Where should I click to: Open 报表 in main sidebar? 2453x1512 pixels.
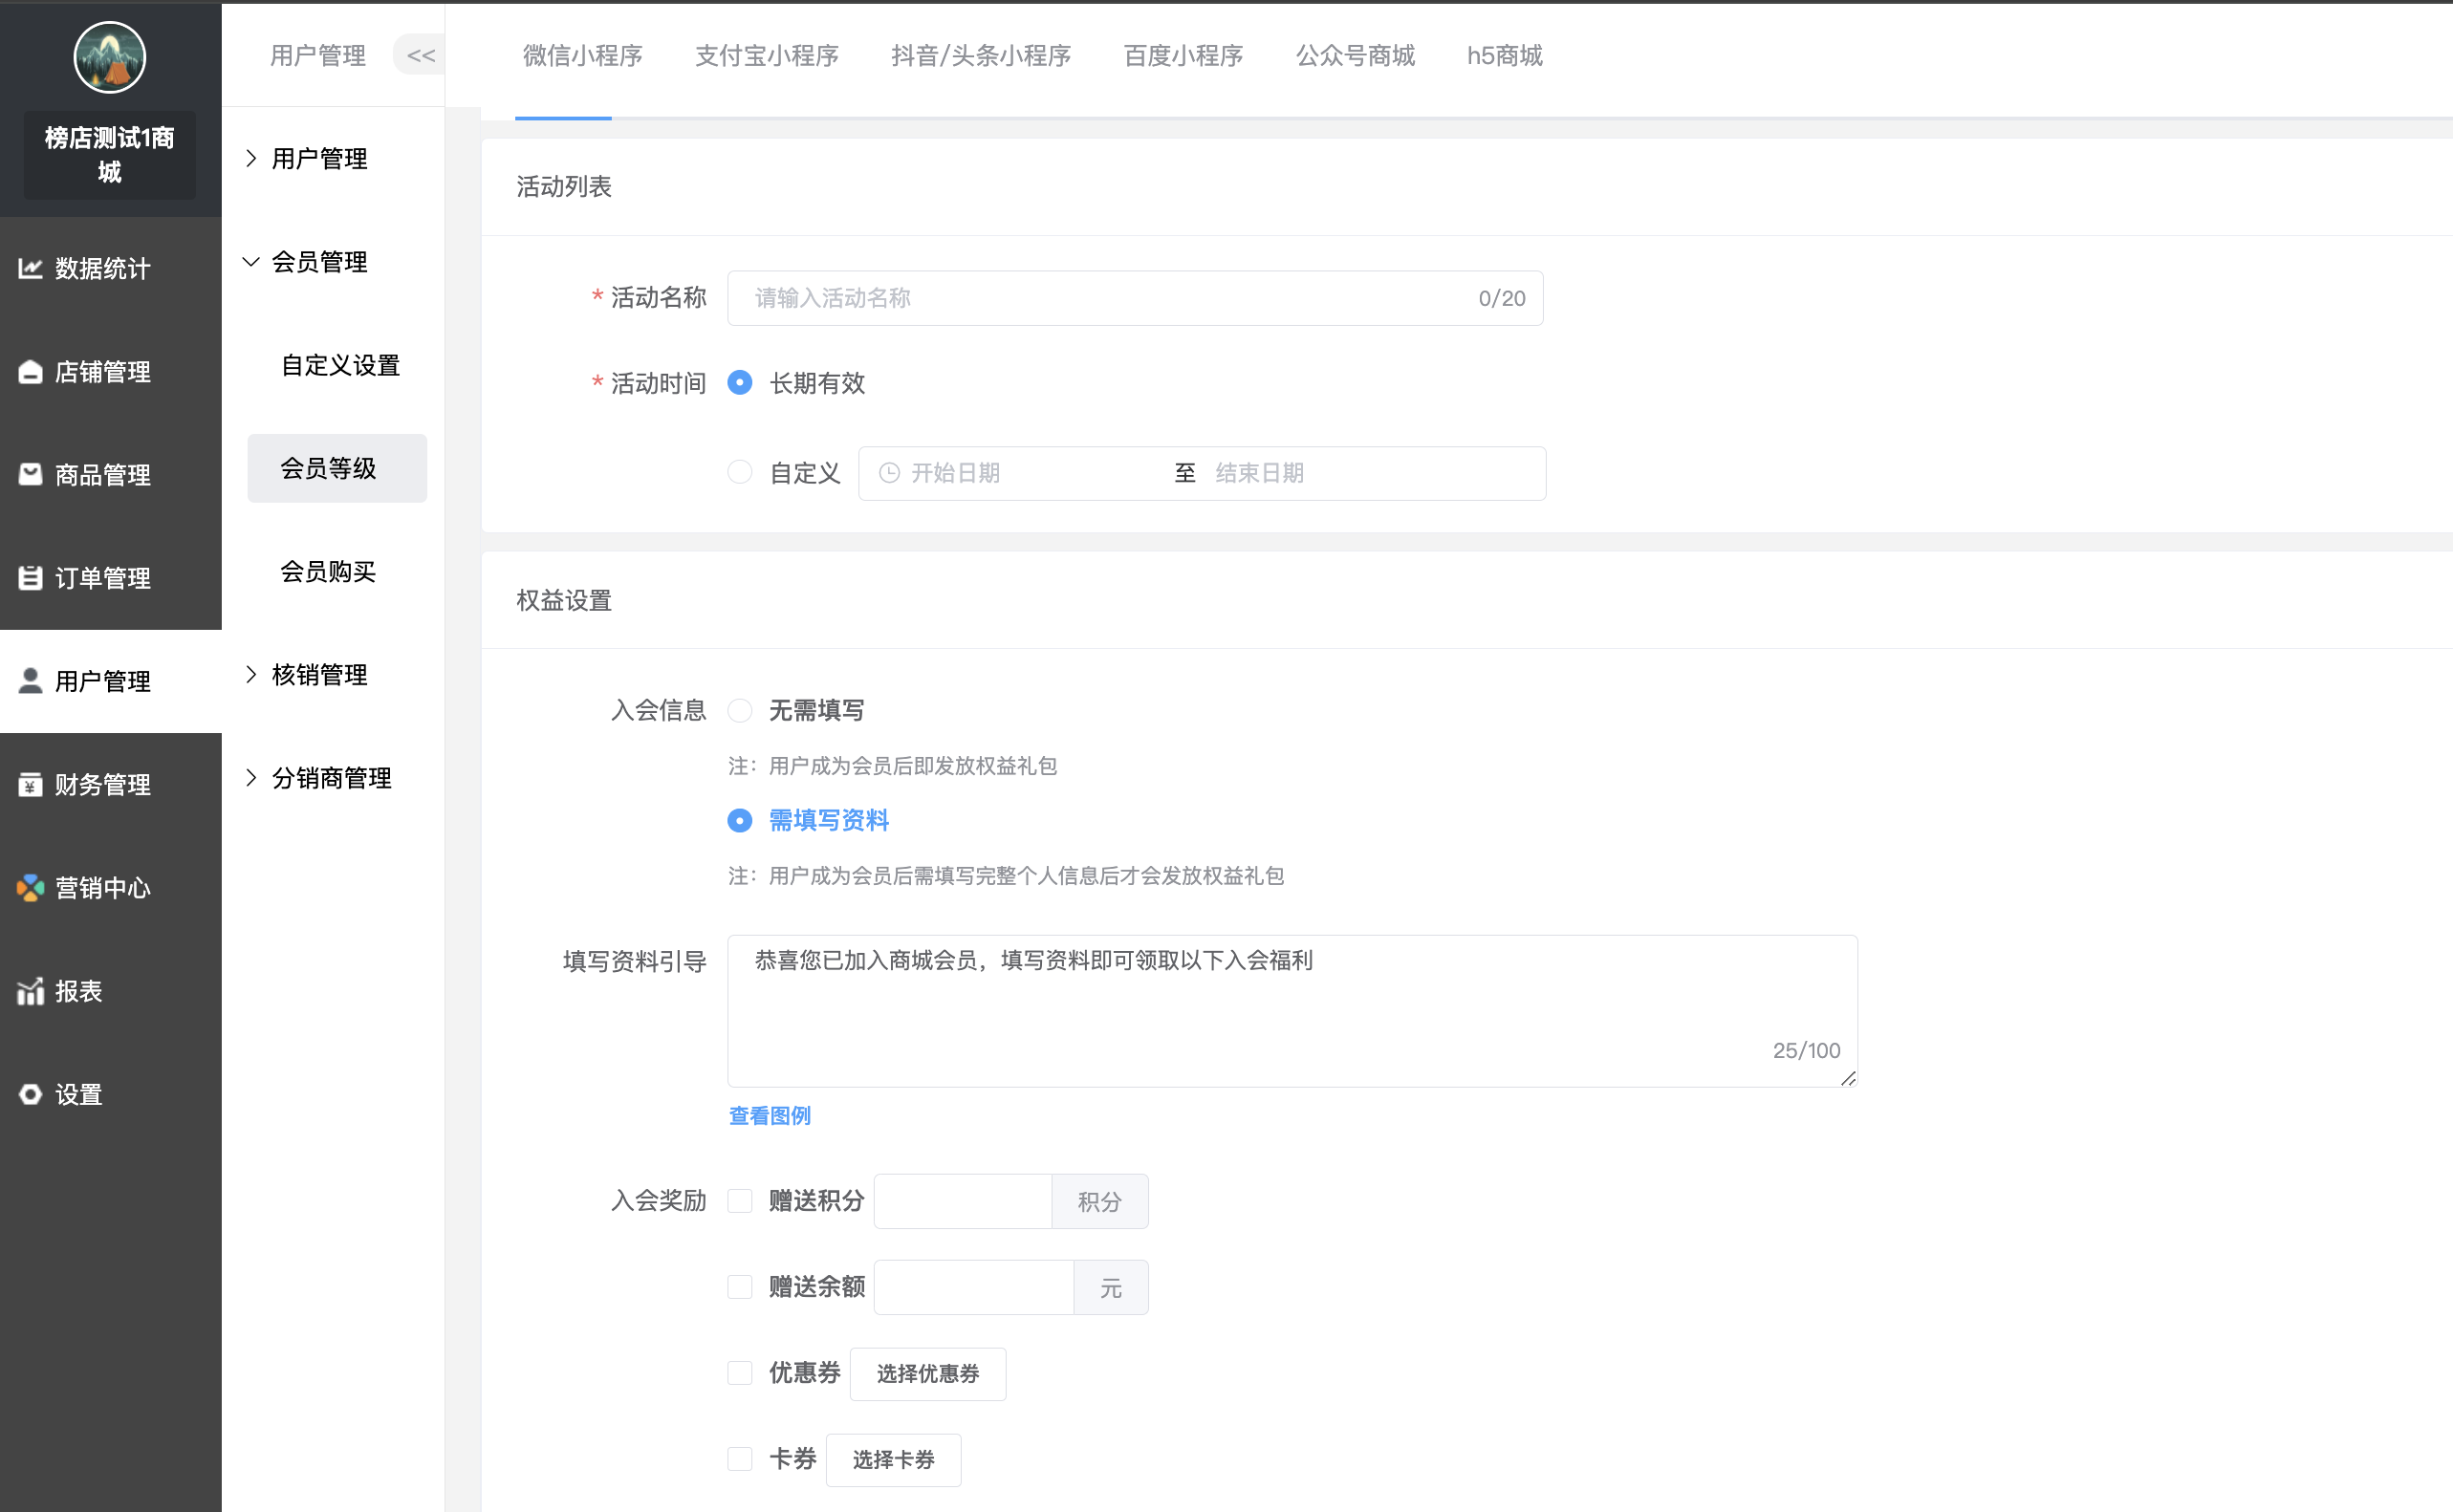pos(110,990)
